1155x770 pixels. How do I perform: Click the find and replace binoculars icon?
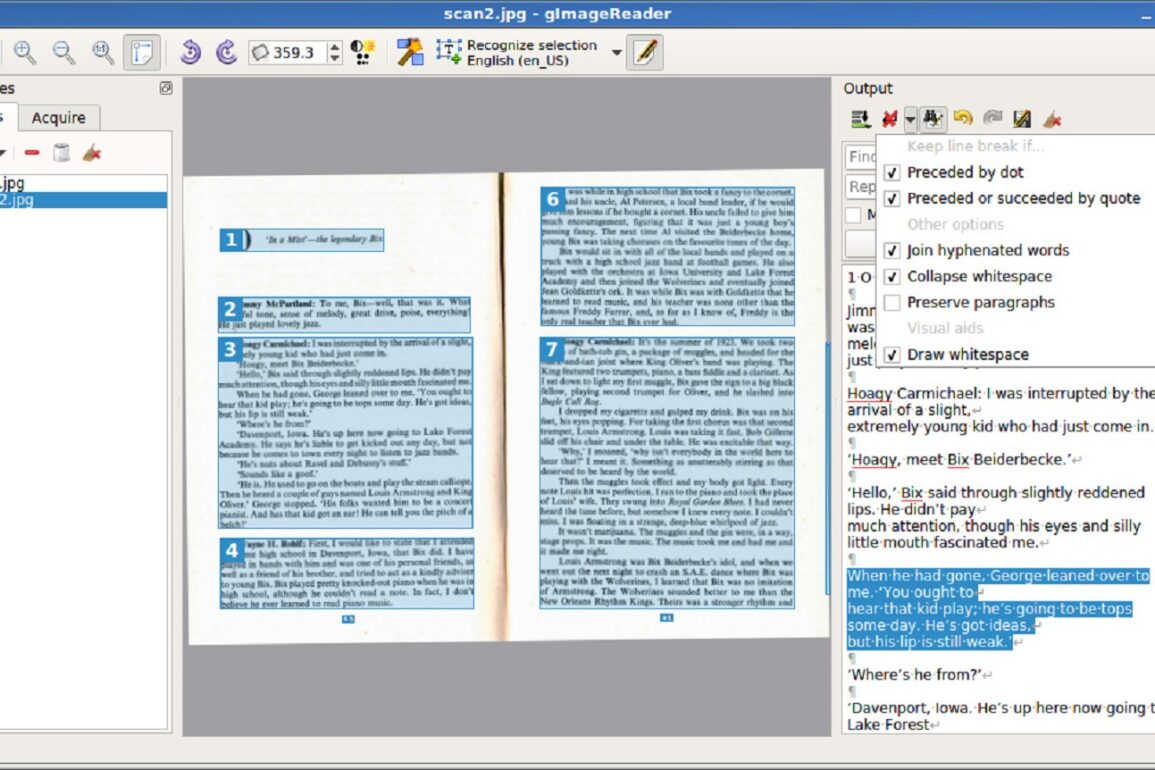pos(933,119)
